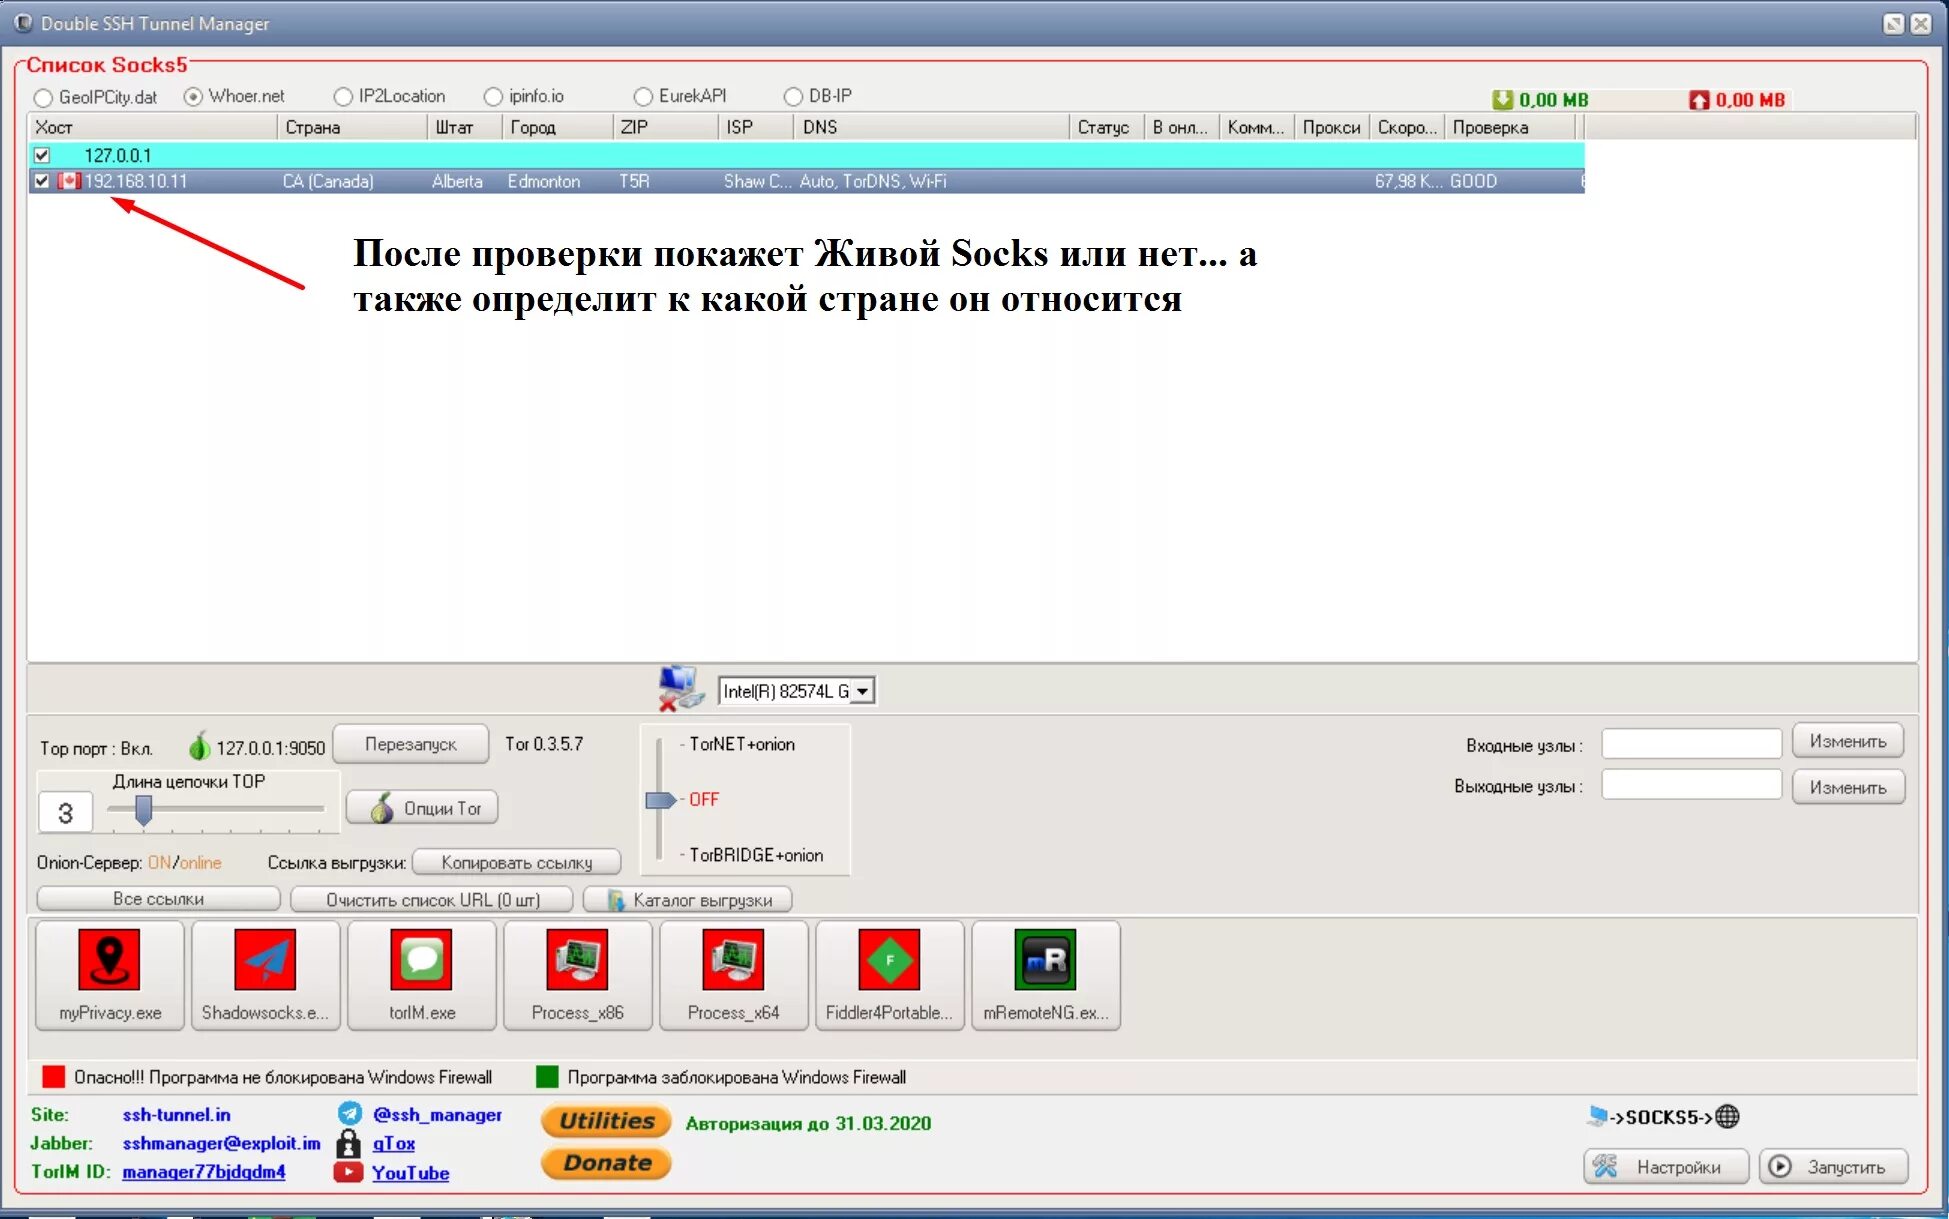The image size is (1949, 1219).
Task: Uncheck the 192.168.10.11 host checkbox
Action: pos(42,181)
